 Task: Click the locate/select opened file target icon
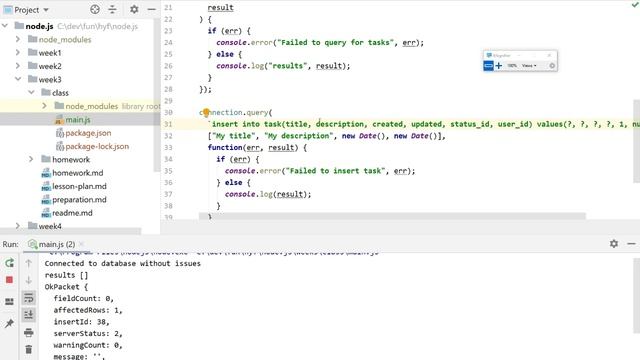tap(95, 9)
